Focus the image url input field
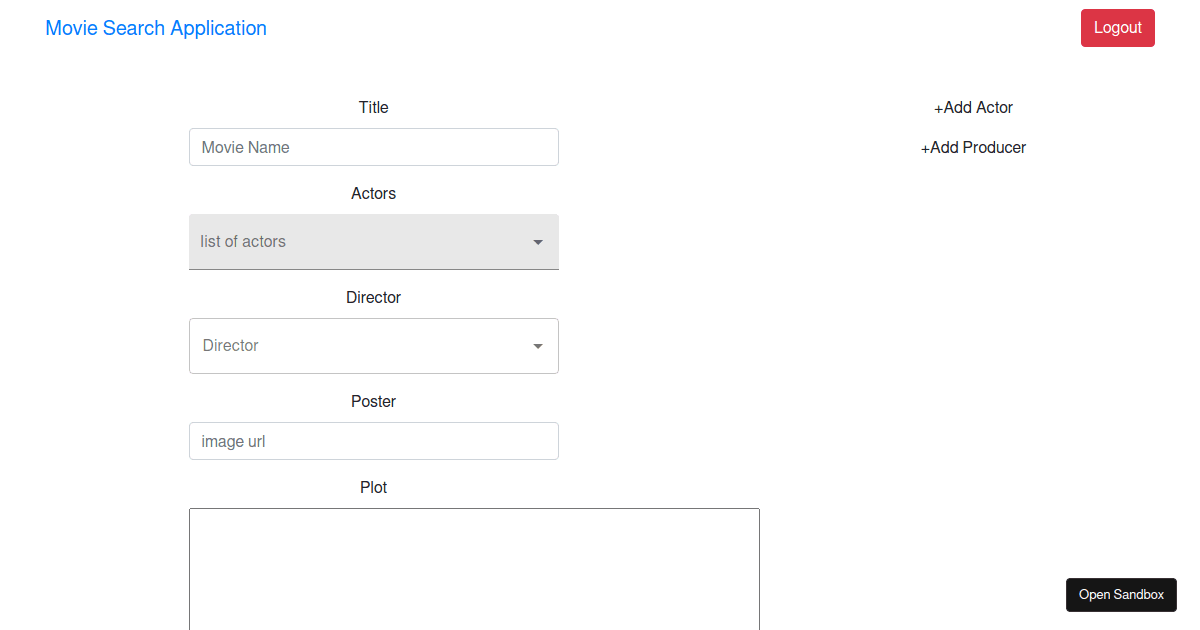Viewport: 1200px width, 630px height. click(x=374, y=441)
